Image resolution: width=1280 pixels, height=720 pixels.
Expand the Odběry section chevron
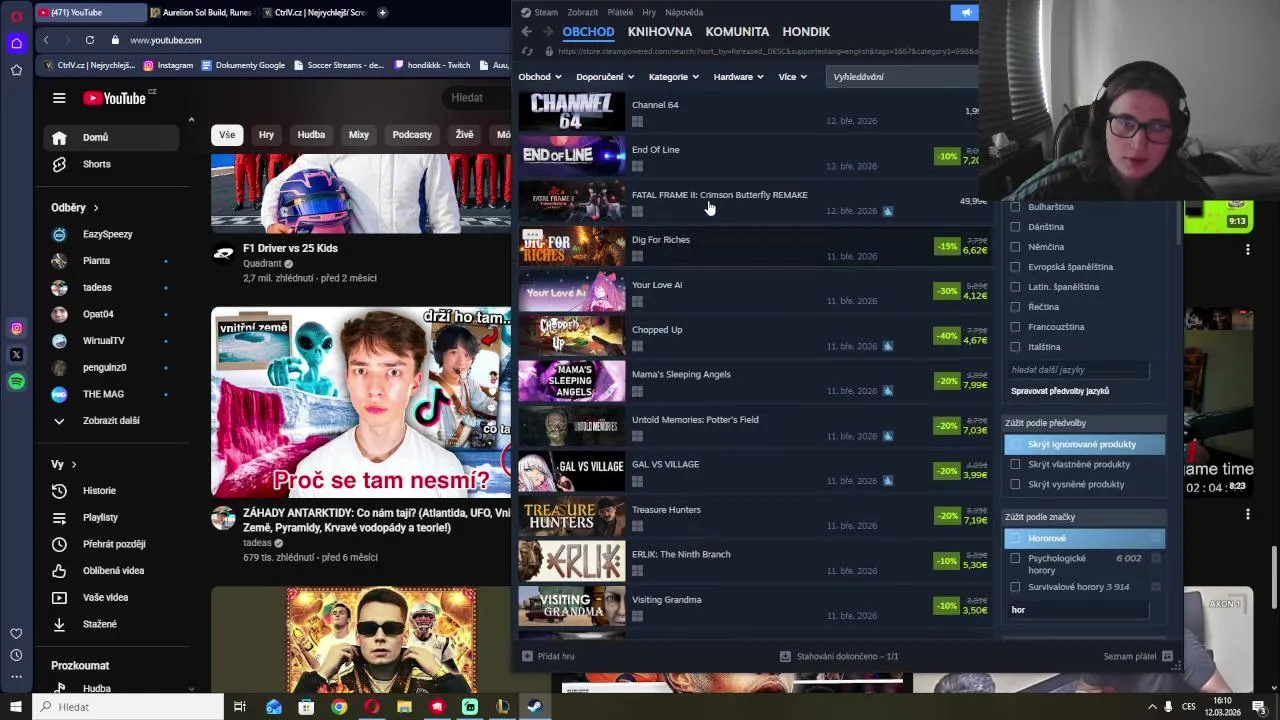click(x=96, y=208)
